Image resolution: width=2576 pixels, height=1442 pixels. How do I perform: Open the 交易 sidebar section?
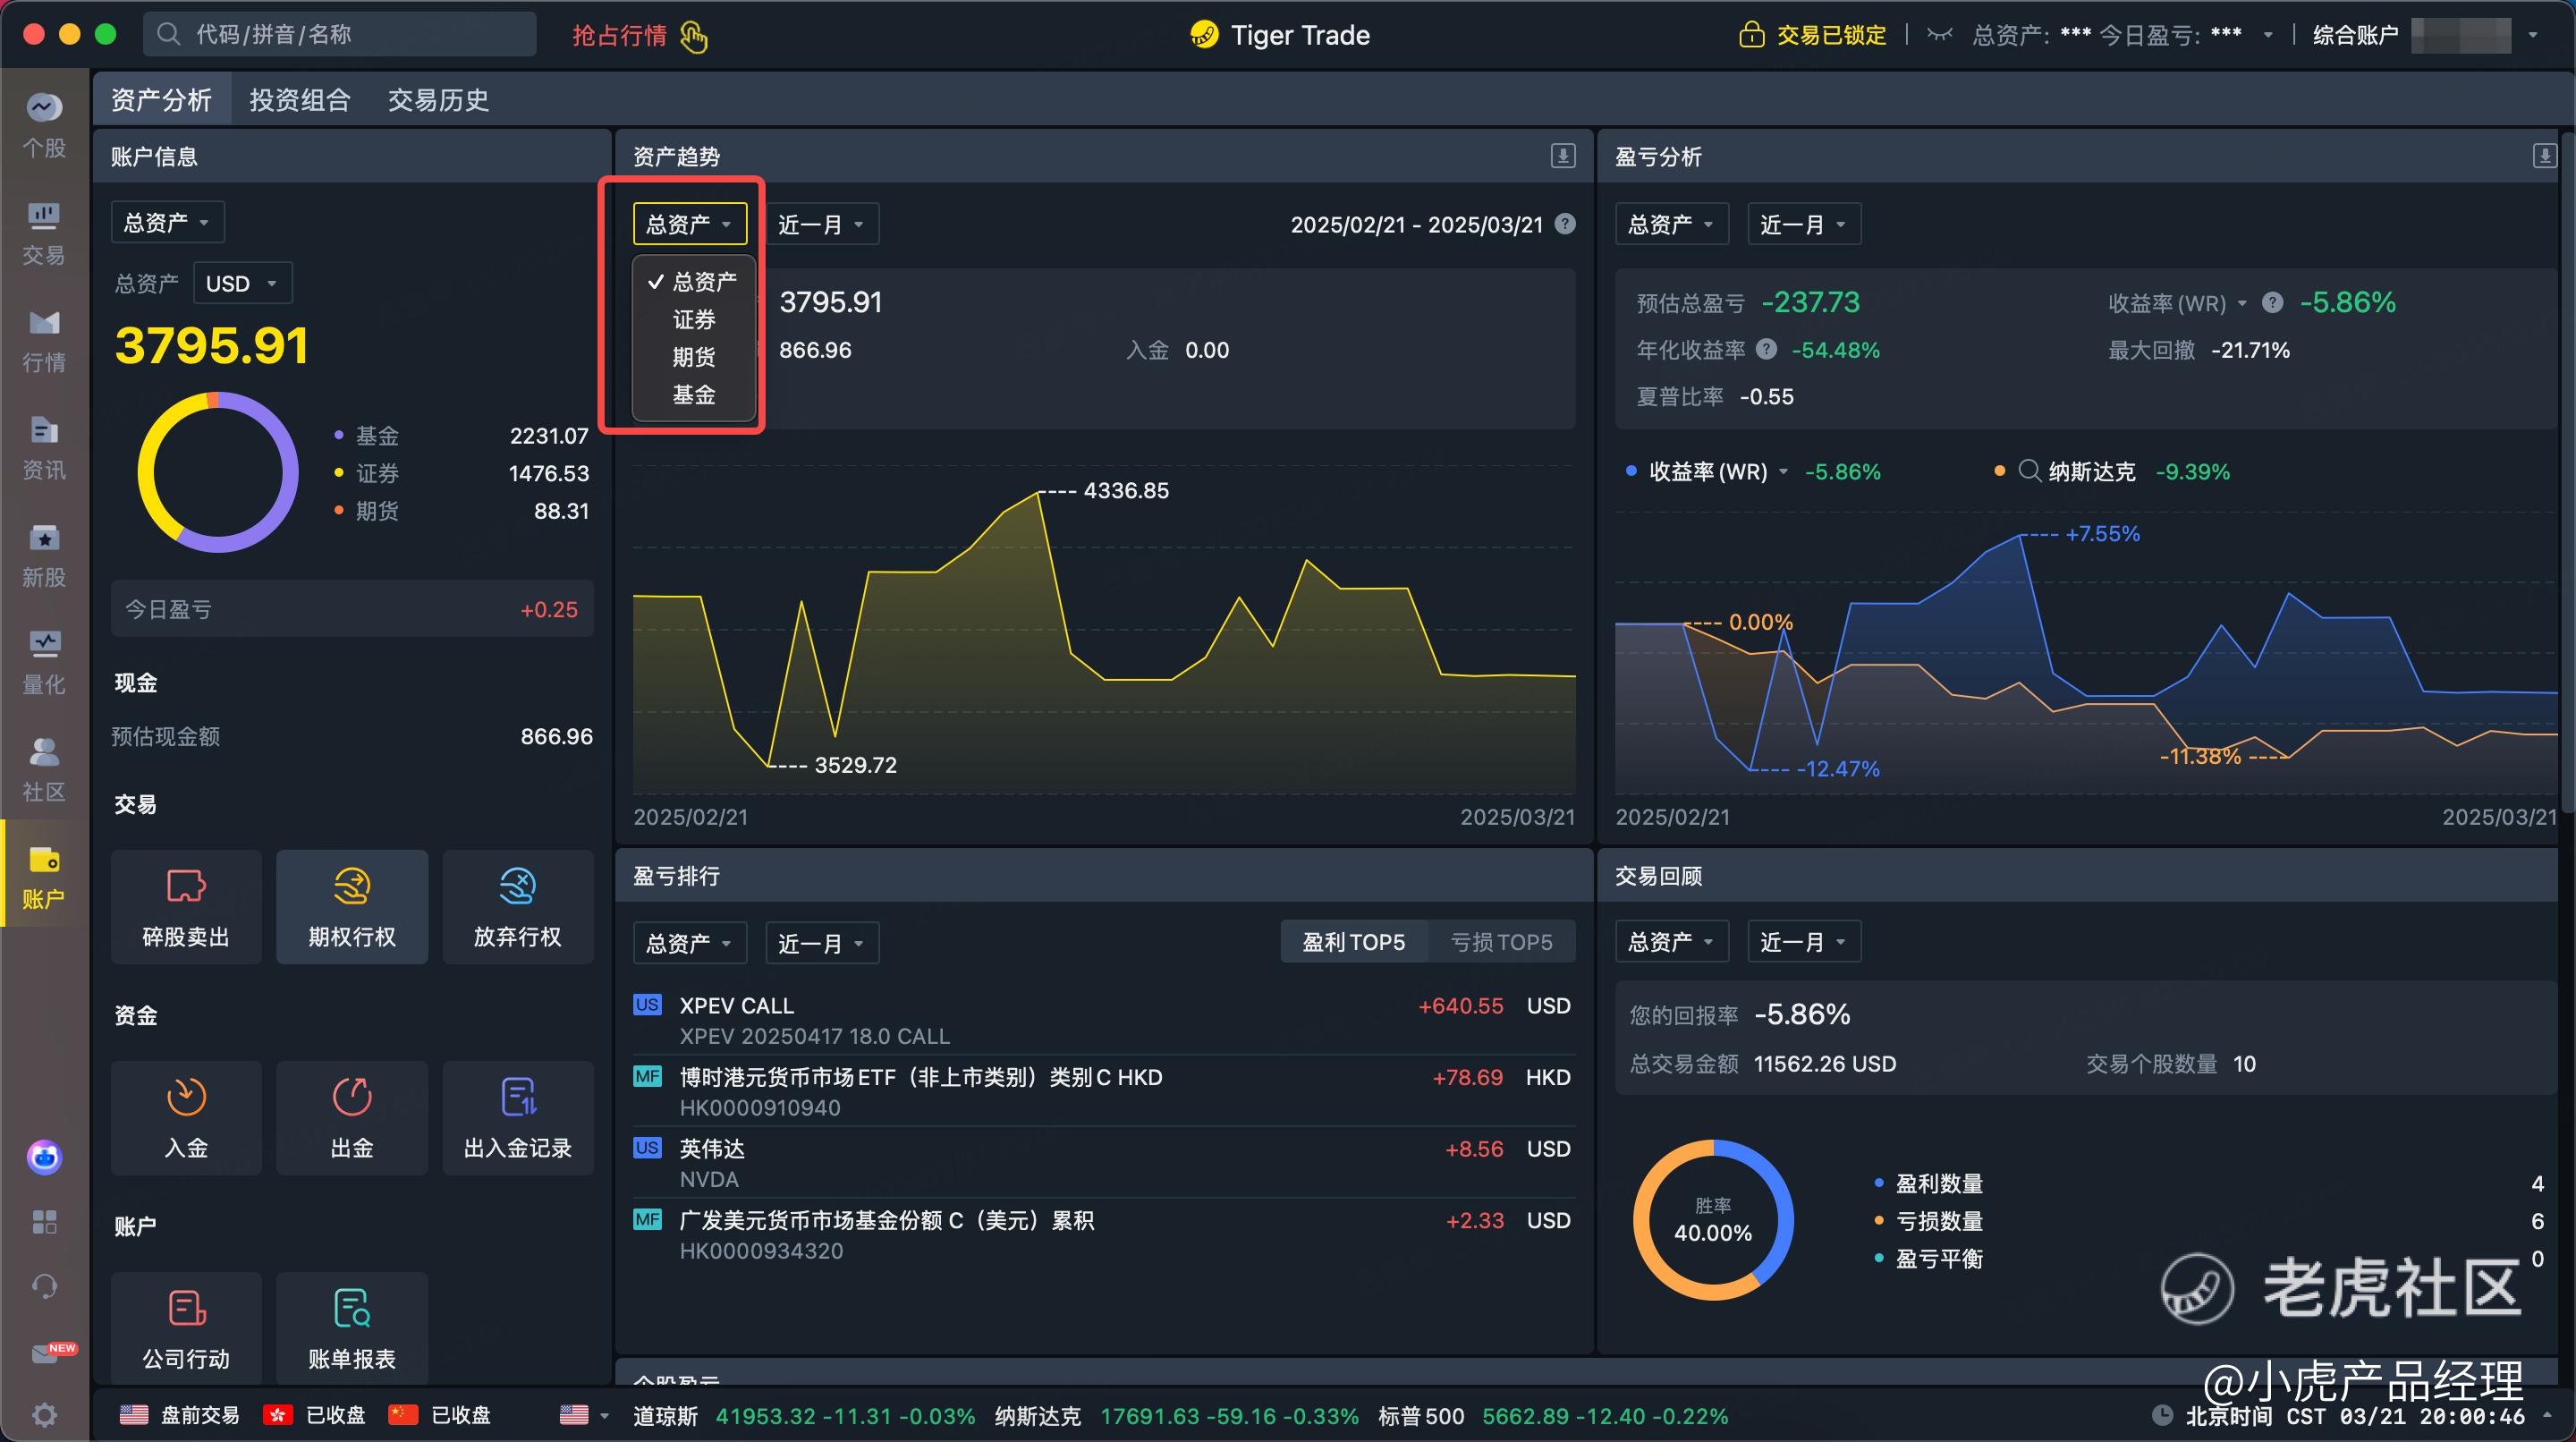44,234
